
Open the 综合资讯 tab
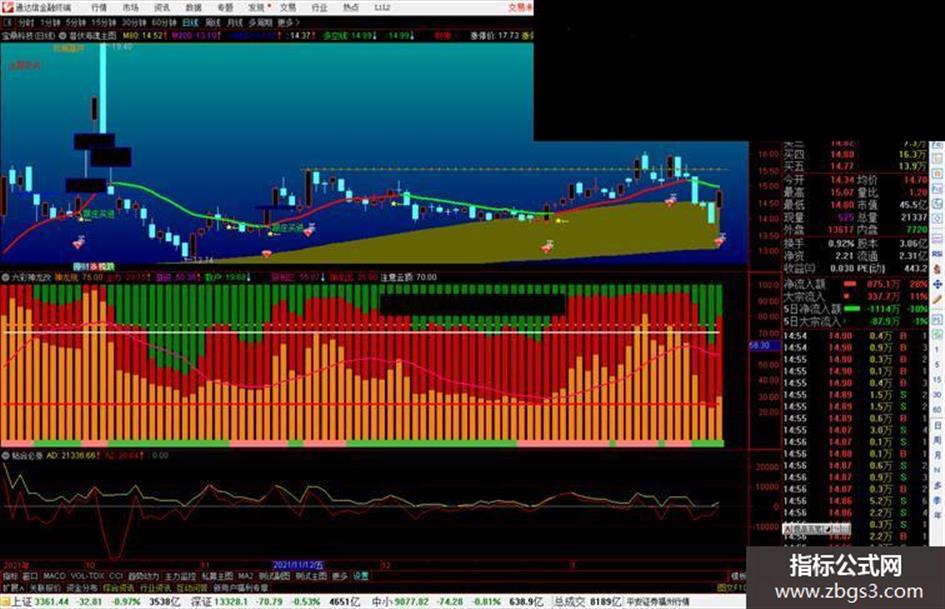119,587
